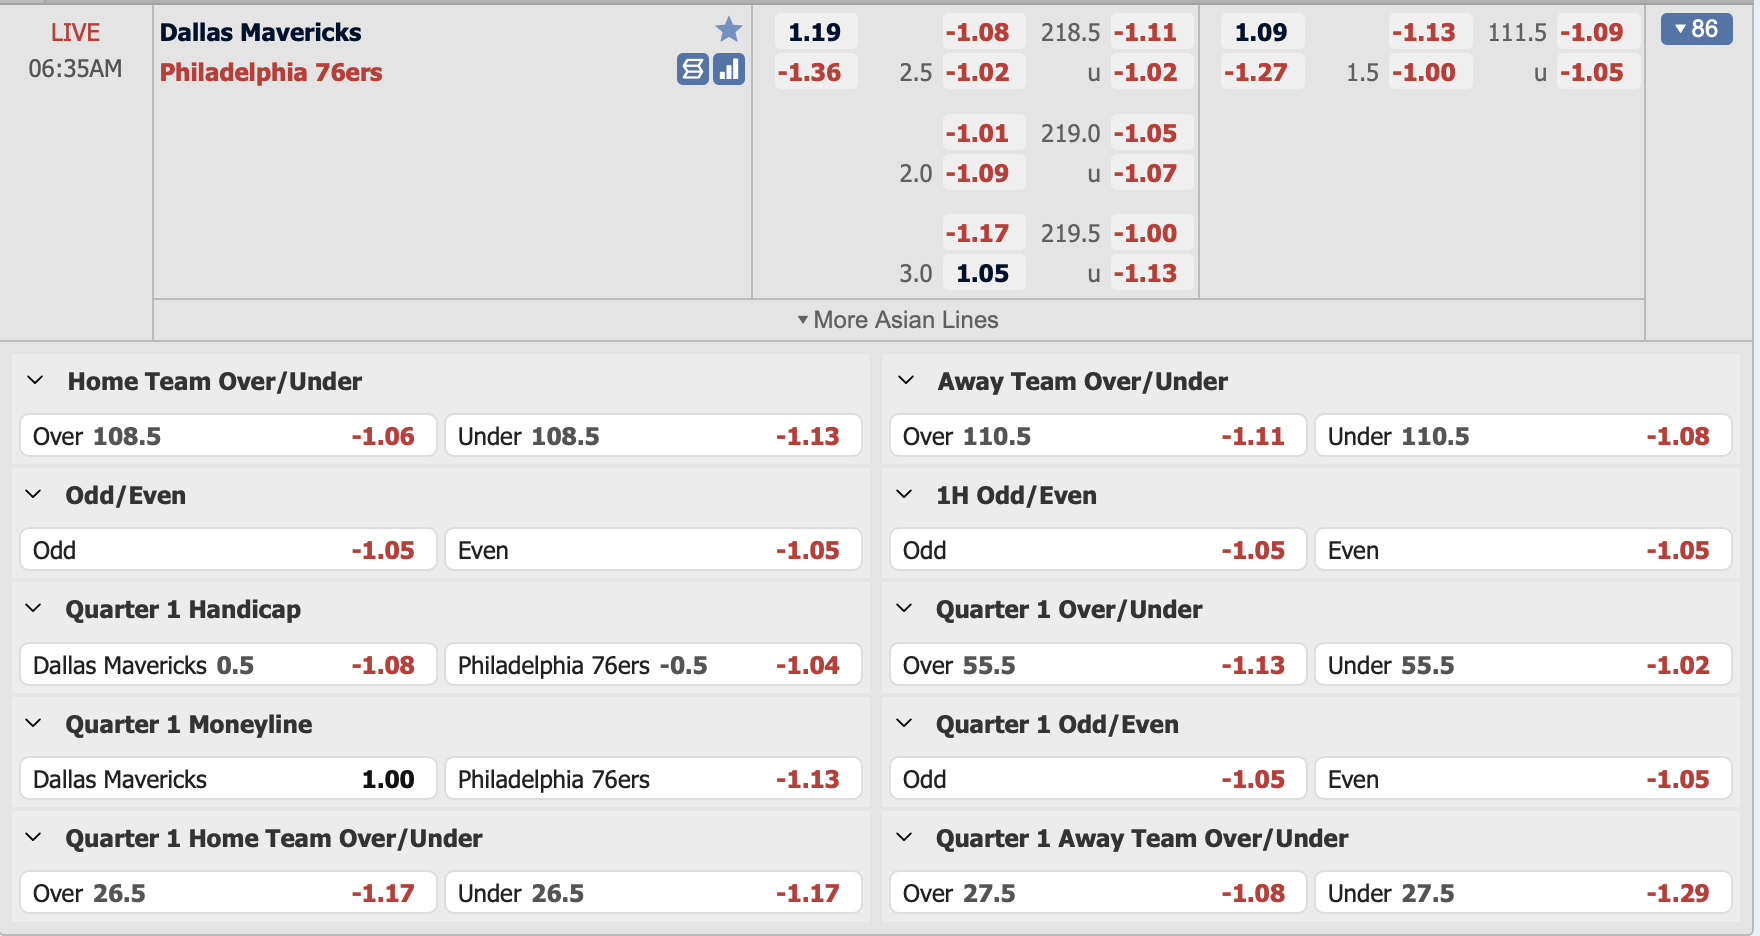The width and height of the screenshot is (1760, 936).
Task: Select Over 108.5 at -1.06
Action: click(x=228, y=436)
